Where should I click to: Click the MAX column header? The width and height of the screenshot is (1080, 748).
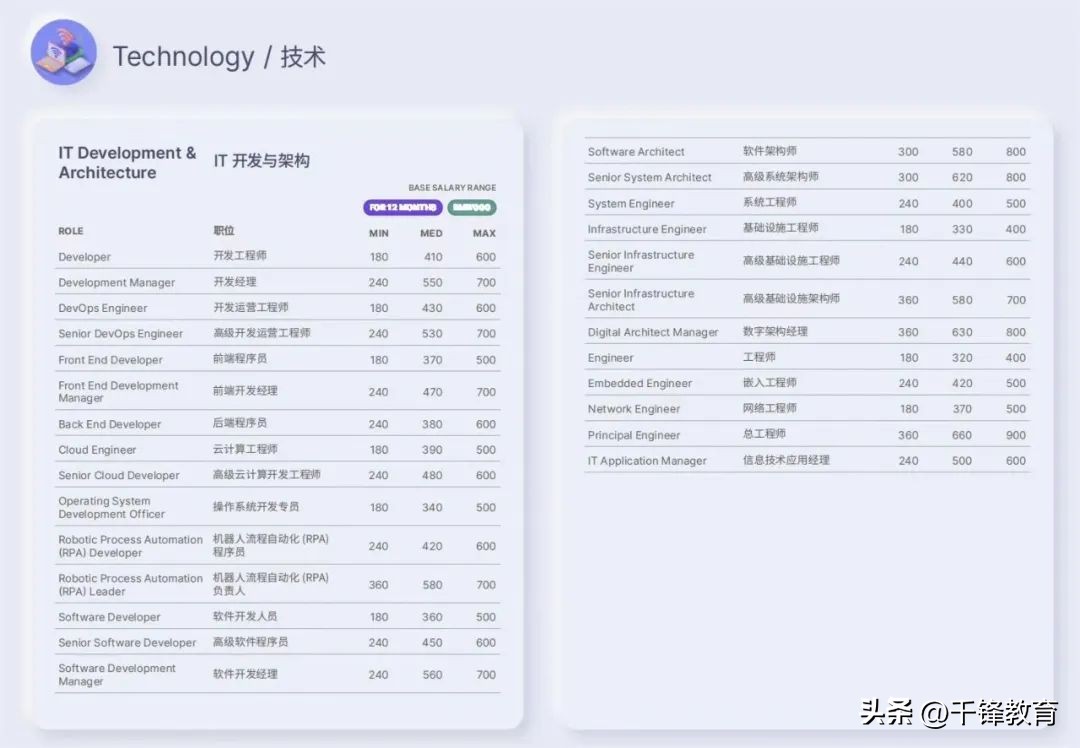point(483,233)
